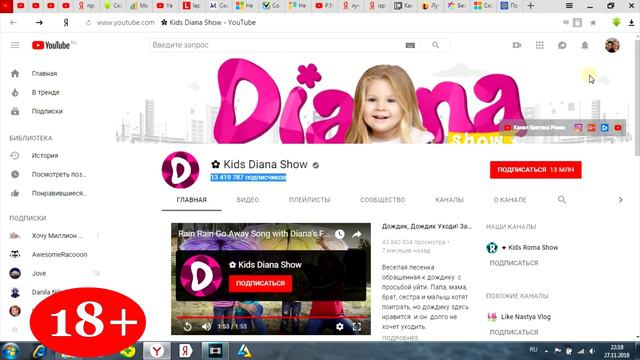Open the on-screen keyboard icon in search

[410, 45]
